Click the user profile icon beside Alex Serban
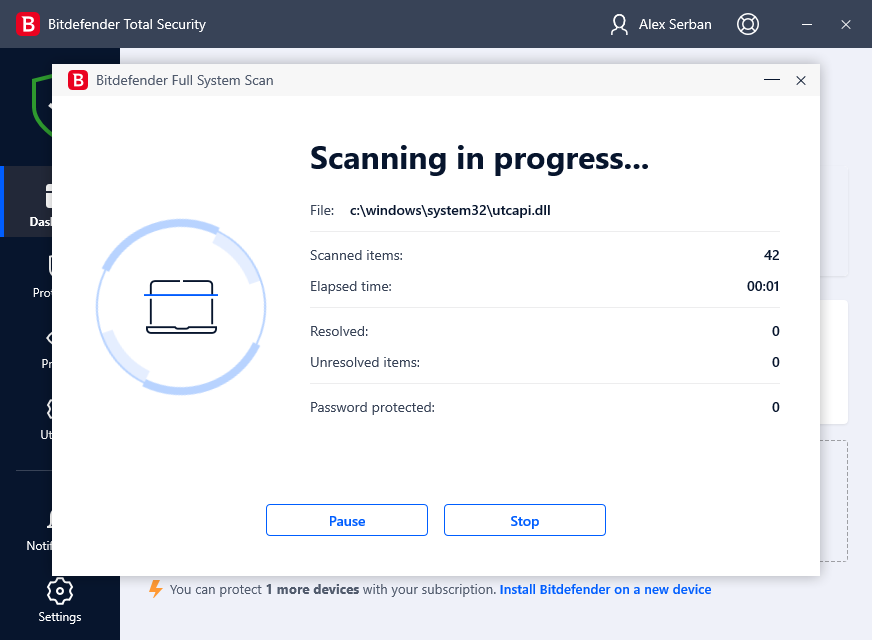 point(619,24)
